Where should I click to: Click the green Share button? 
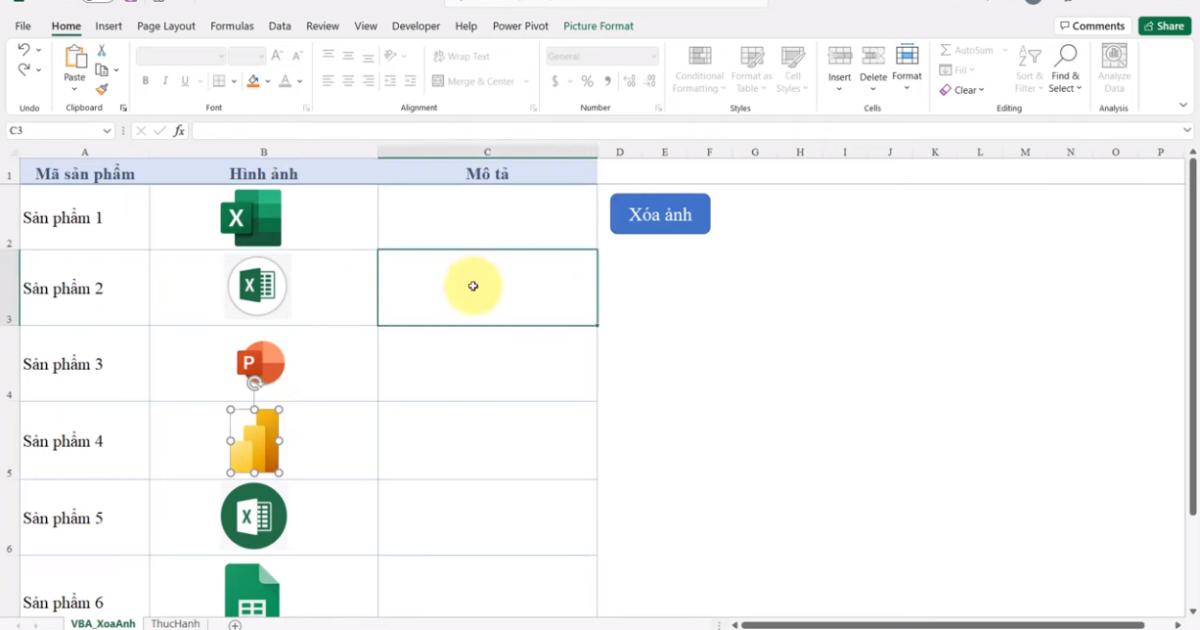1164,26
